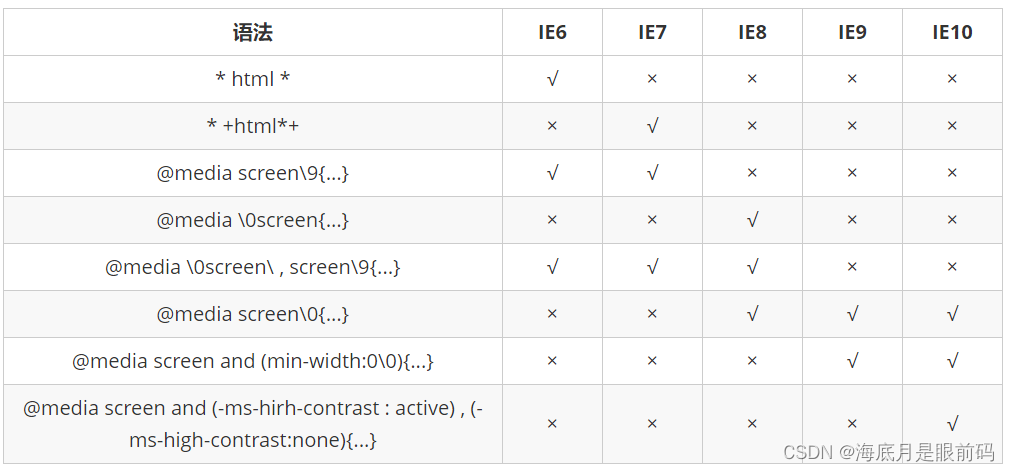Click the IE6 column header
The height and width of the screenshot is (472, 1009).
tap(552, 32)
